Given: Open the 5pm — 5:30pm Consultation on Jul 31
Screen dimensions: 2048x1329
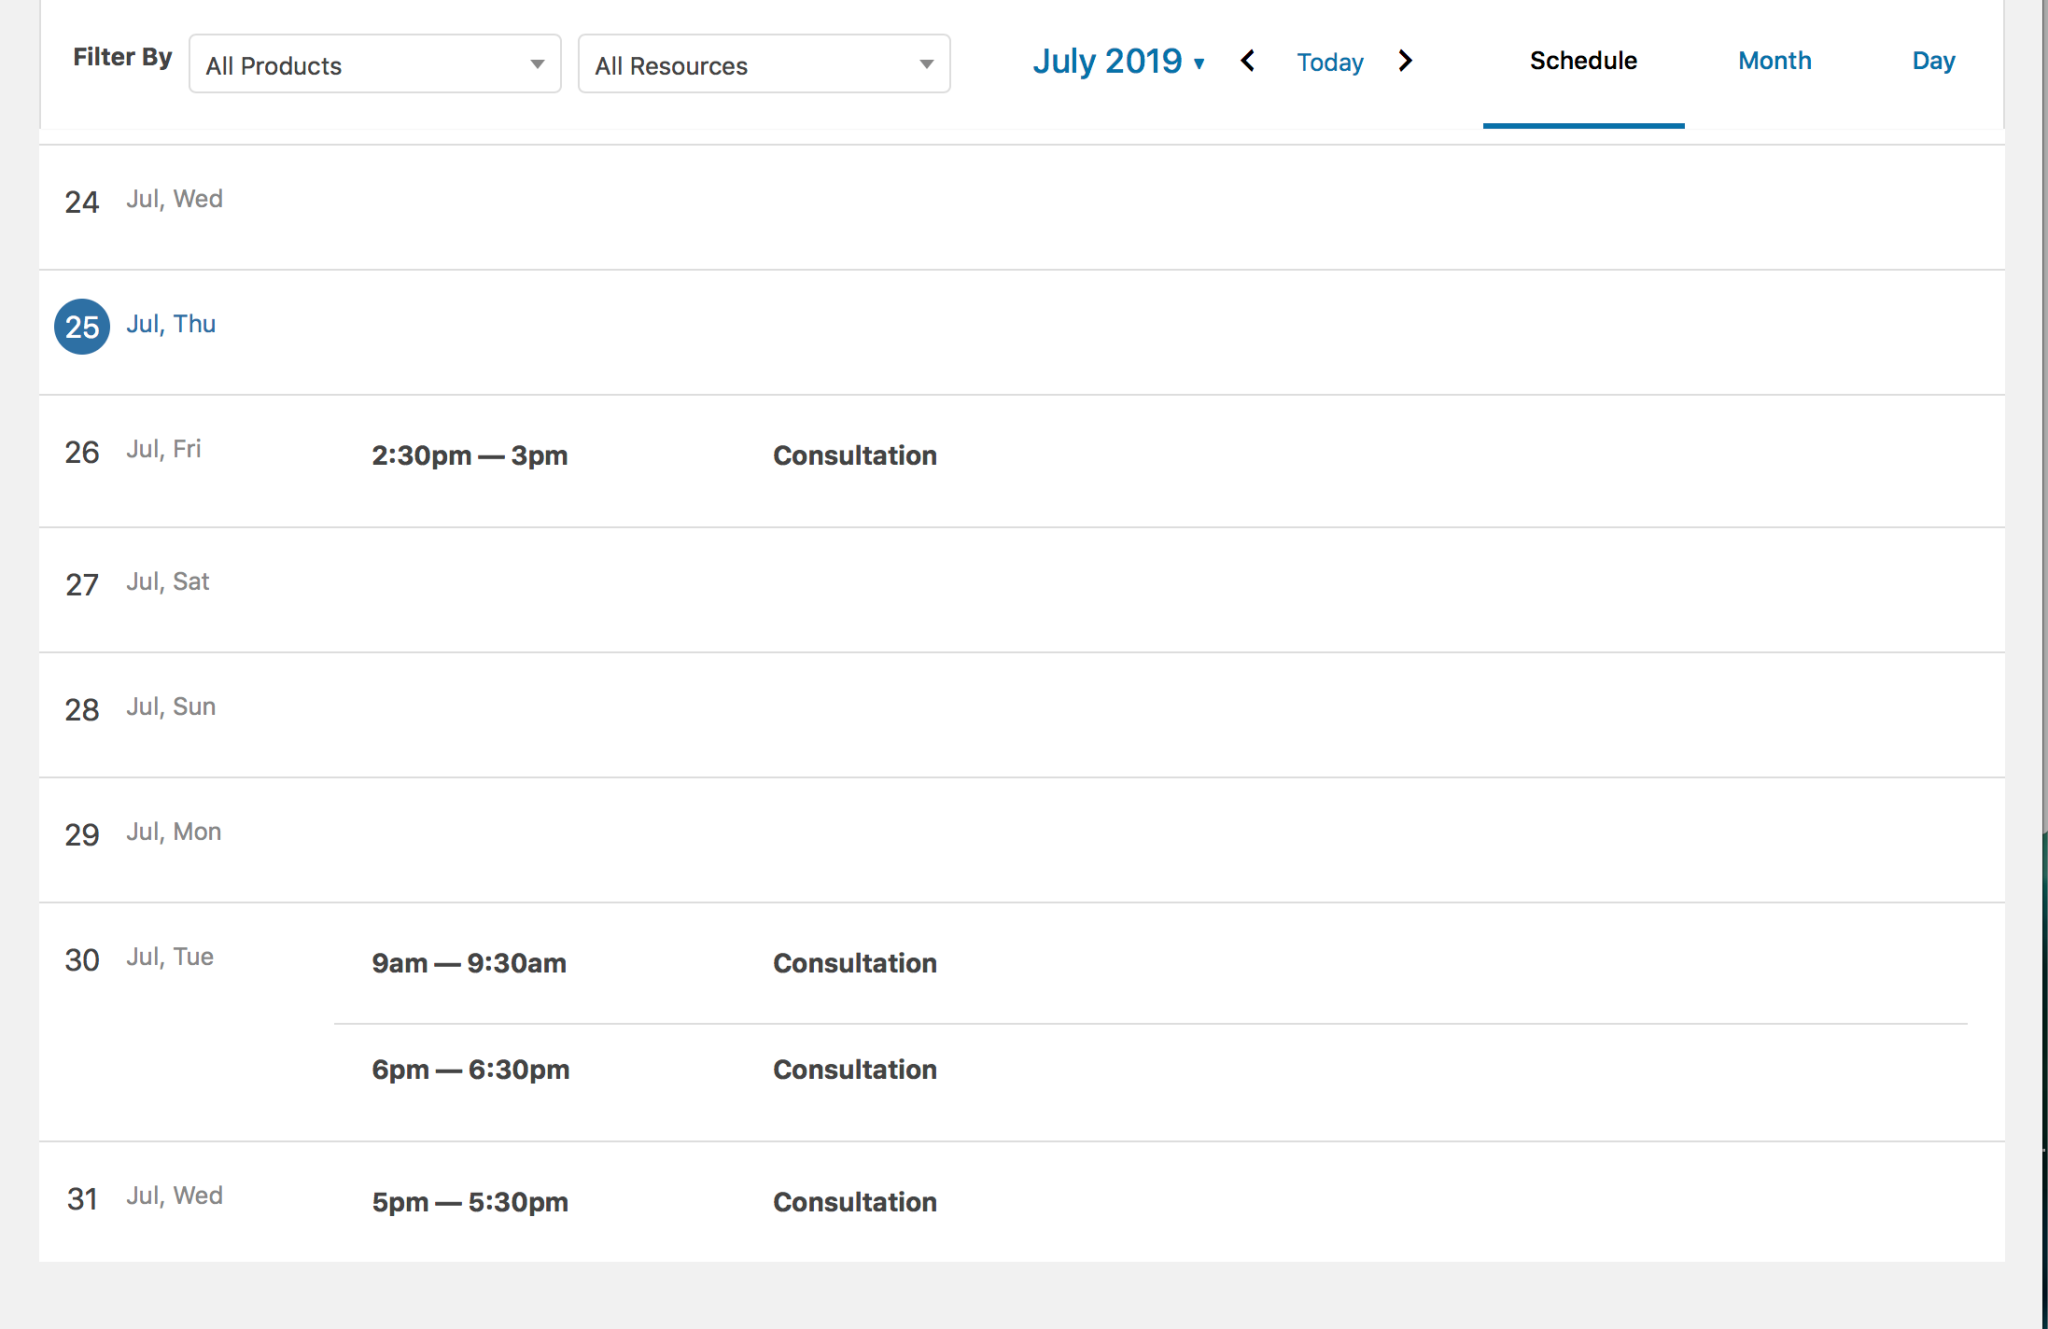Looking at the screenshot, I should [x=854, y=1202].
